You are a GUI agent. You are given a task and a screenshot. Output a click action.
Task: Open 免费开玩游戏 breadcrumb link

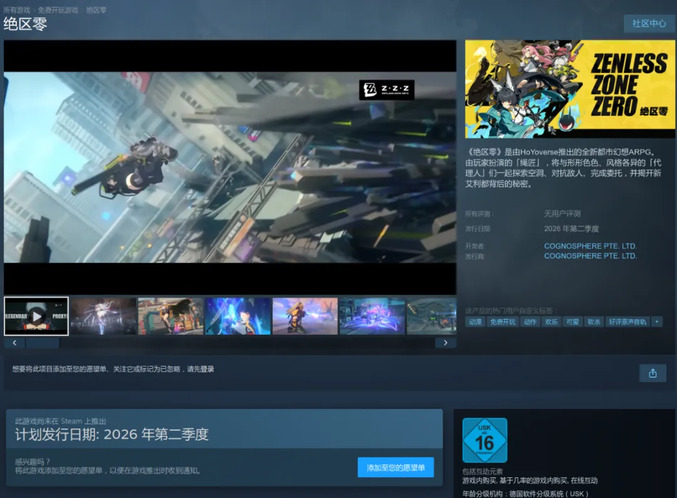pyautogui.click(x=59, y=8)
